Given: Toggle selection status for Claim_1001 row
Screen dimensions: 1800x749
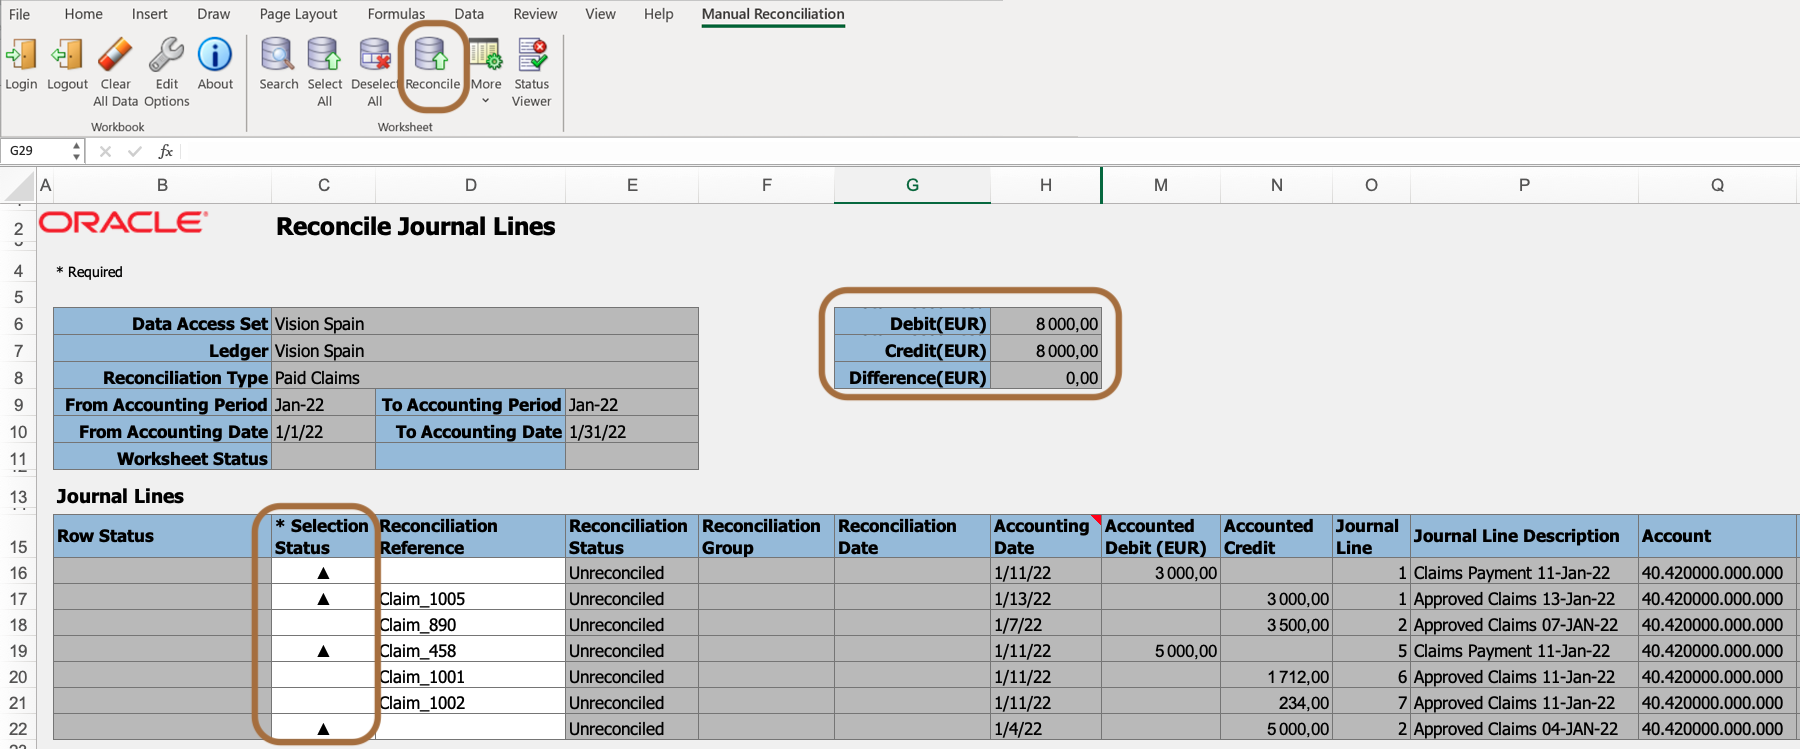Looking at the screenshot, I should pyautogui.click(x=323, y=677).
